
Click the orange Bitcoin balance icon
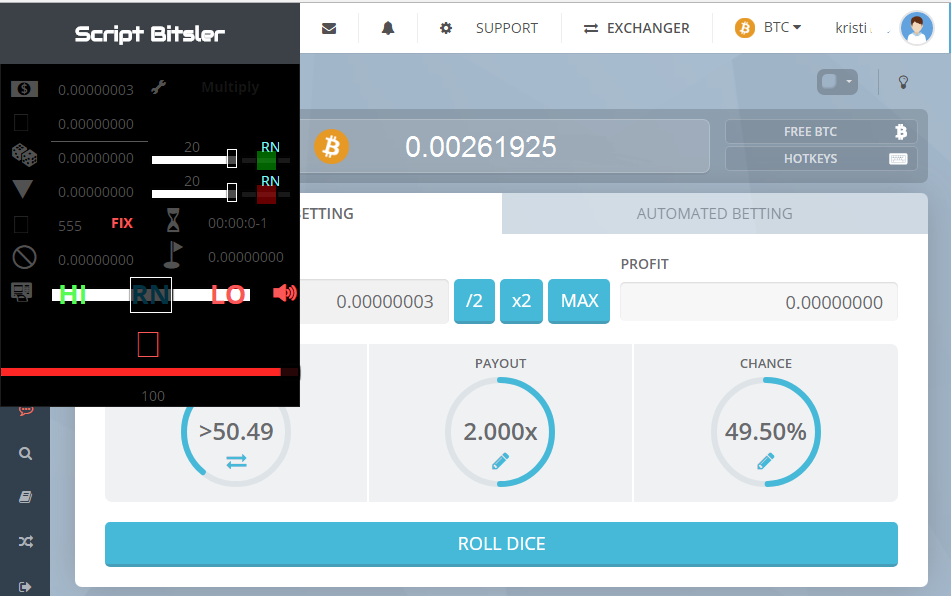point(331,147)
